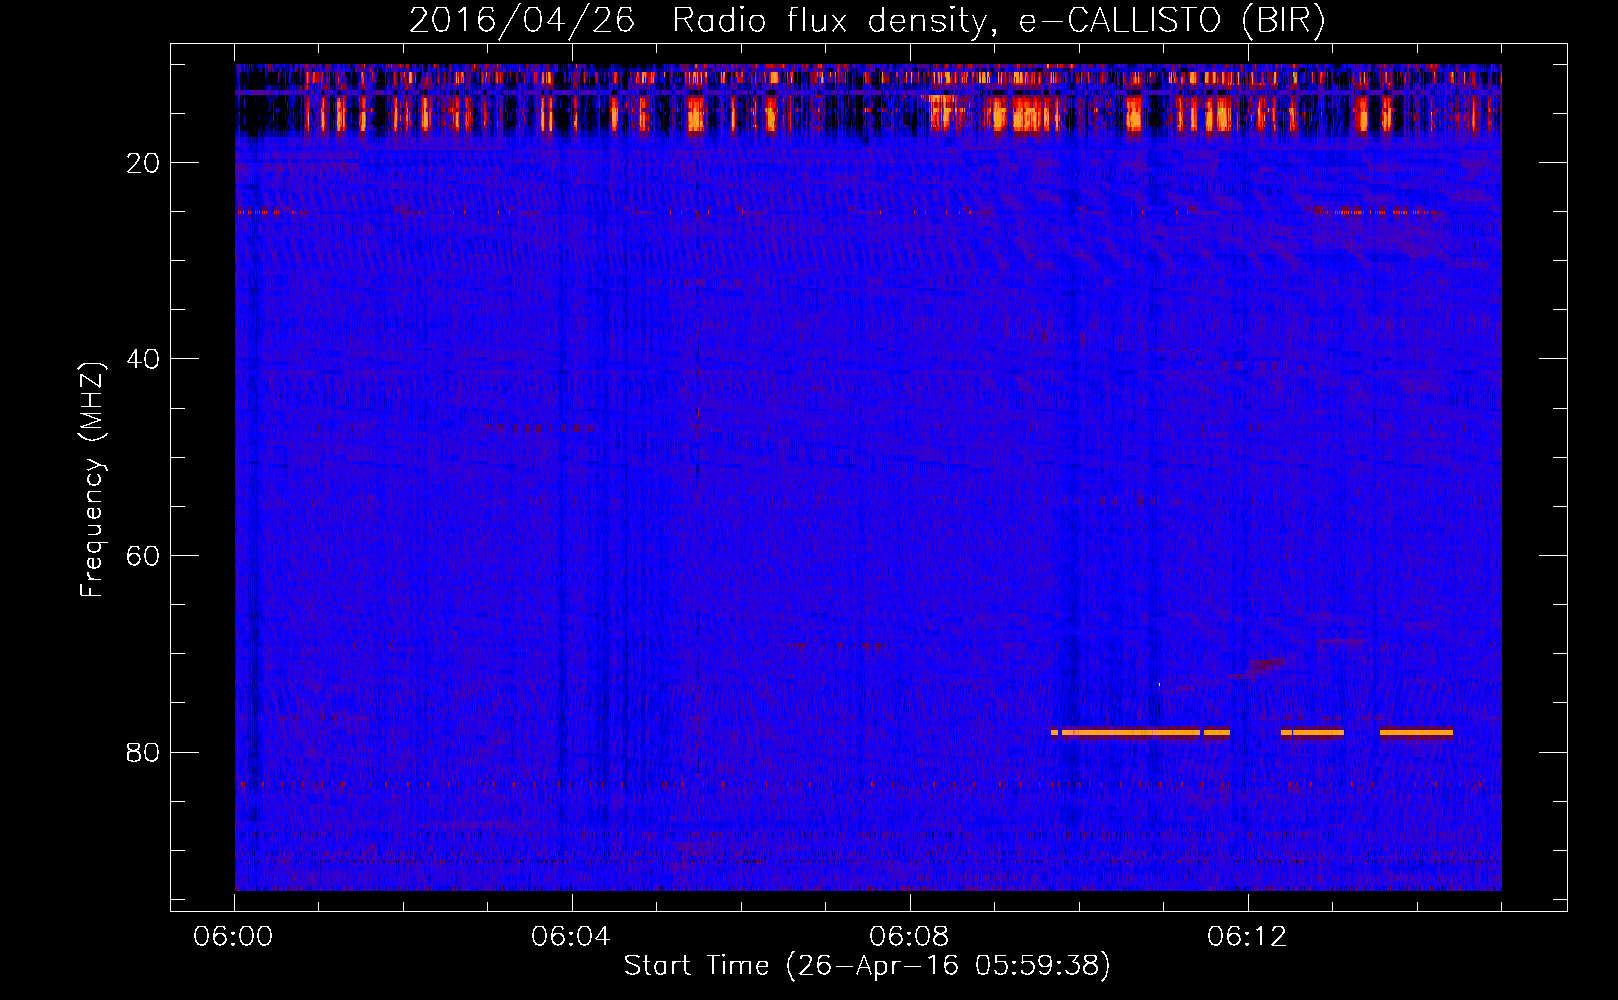Image resolution: width=1618 pixels, height=1000 pixels.
Task: Click the dark red drifting streak near 70 MHz
Action: pyautogui.click(x=1259, y=667)
